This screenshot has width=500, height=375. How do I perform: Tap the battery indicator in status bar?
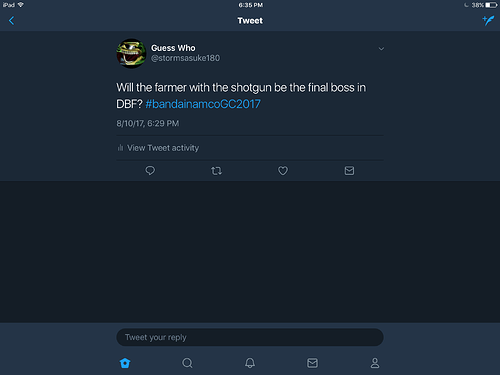[x=491, y=5]
